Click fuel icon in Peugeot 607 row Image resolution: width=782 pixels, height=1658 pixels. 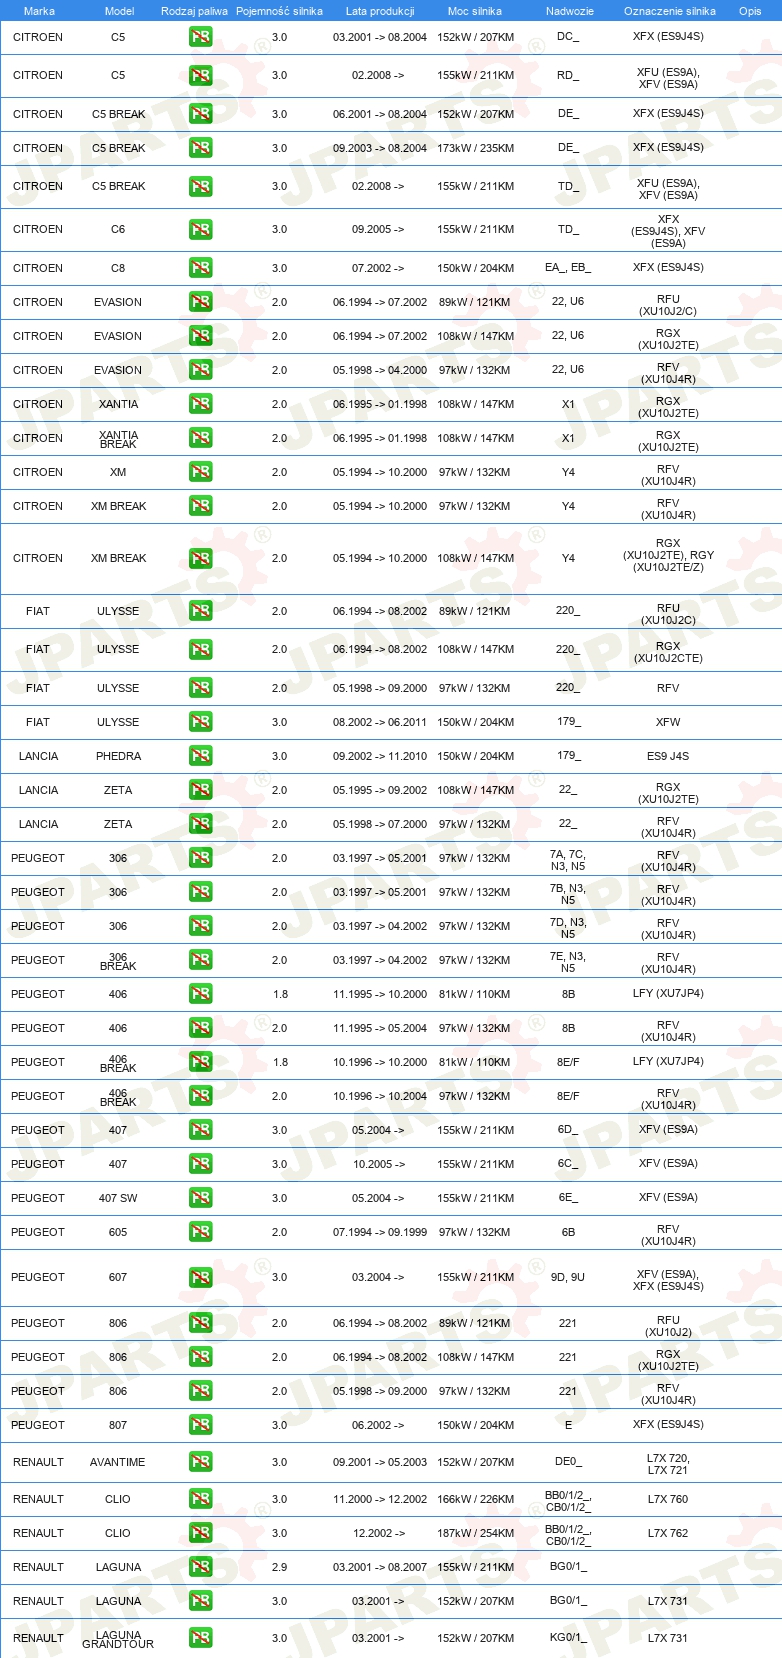[x=201, y=1277]
